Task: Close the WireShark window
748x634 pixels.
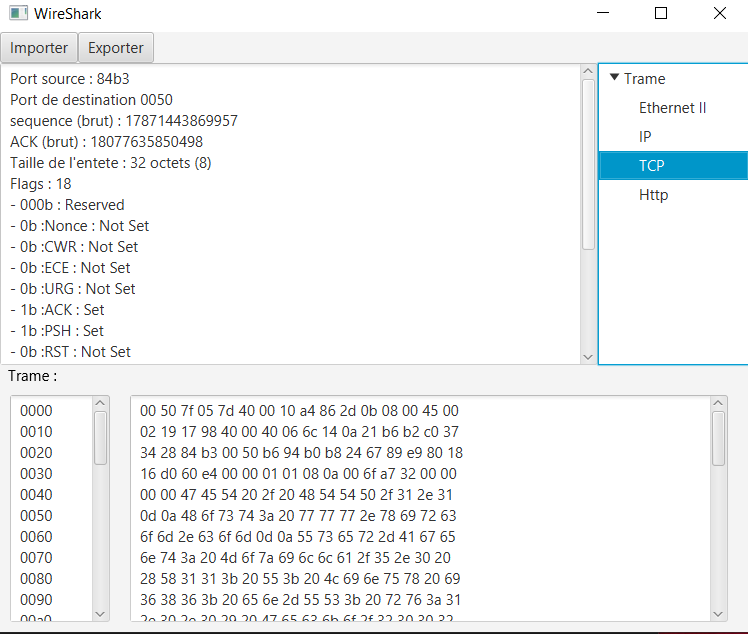Action: click(720, 13)
